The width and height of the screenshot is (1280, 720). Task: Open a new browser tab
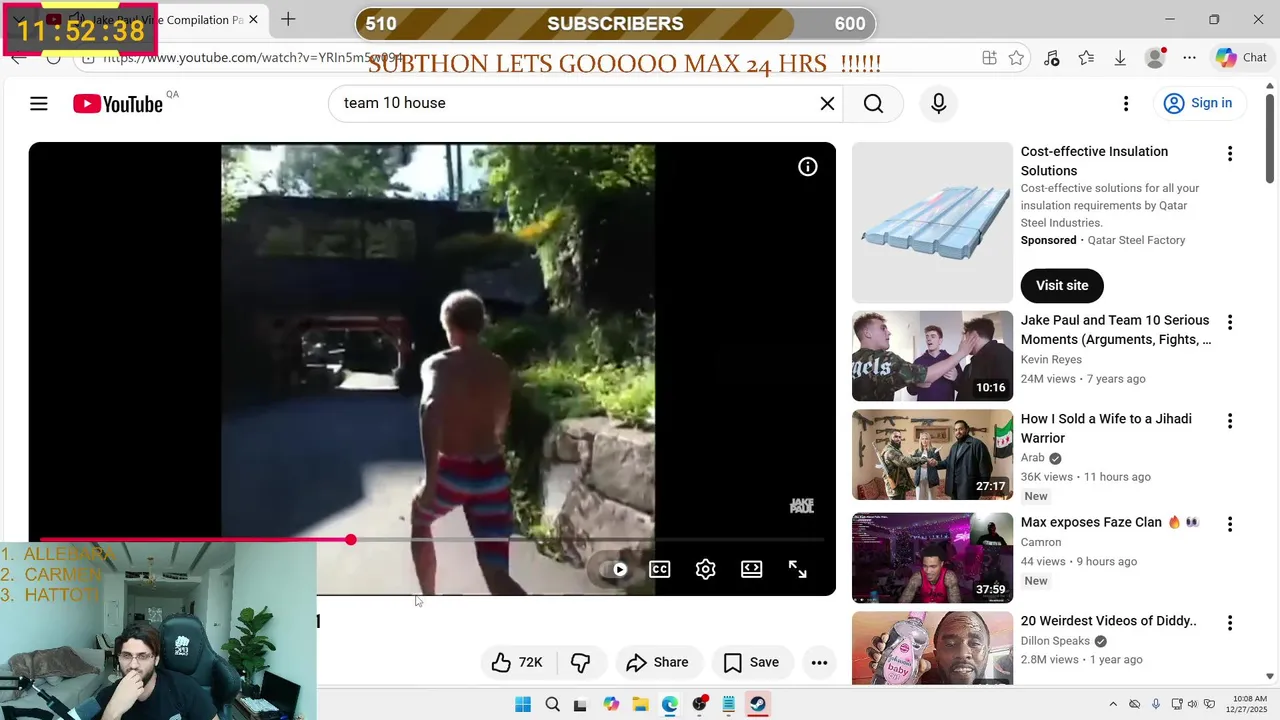pyautogui.click(x=288, y=19)
